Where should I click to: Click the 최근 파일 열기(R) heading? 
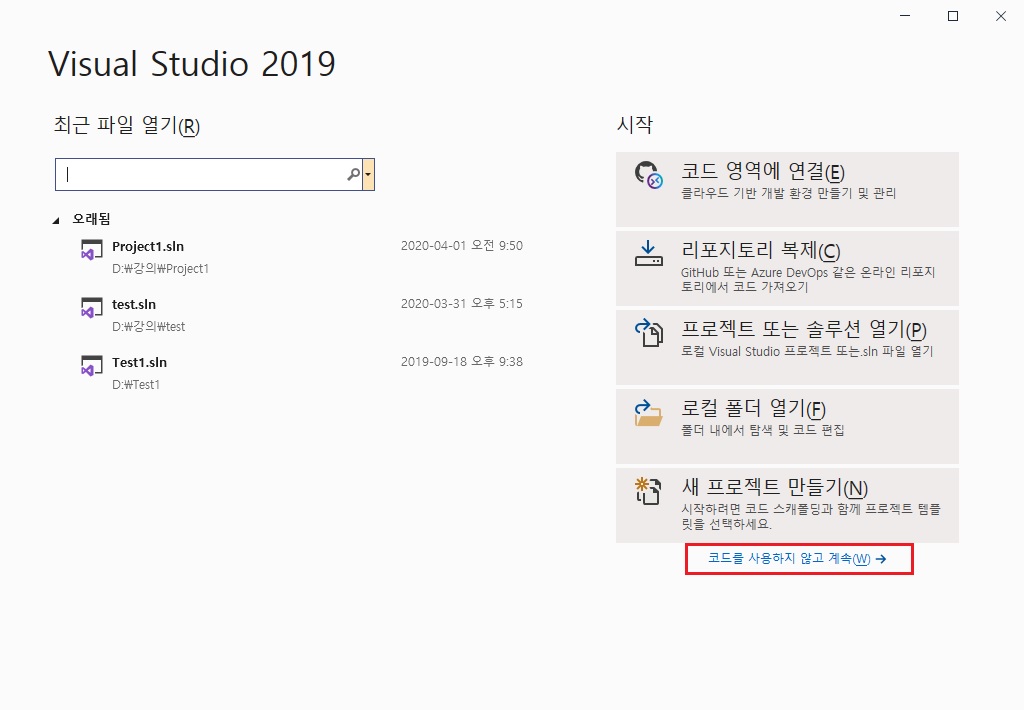pyautogui.click(x=127, y=125)
